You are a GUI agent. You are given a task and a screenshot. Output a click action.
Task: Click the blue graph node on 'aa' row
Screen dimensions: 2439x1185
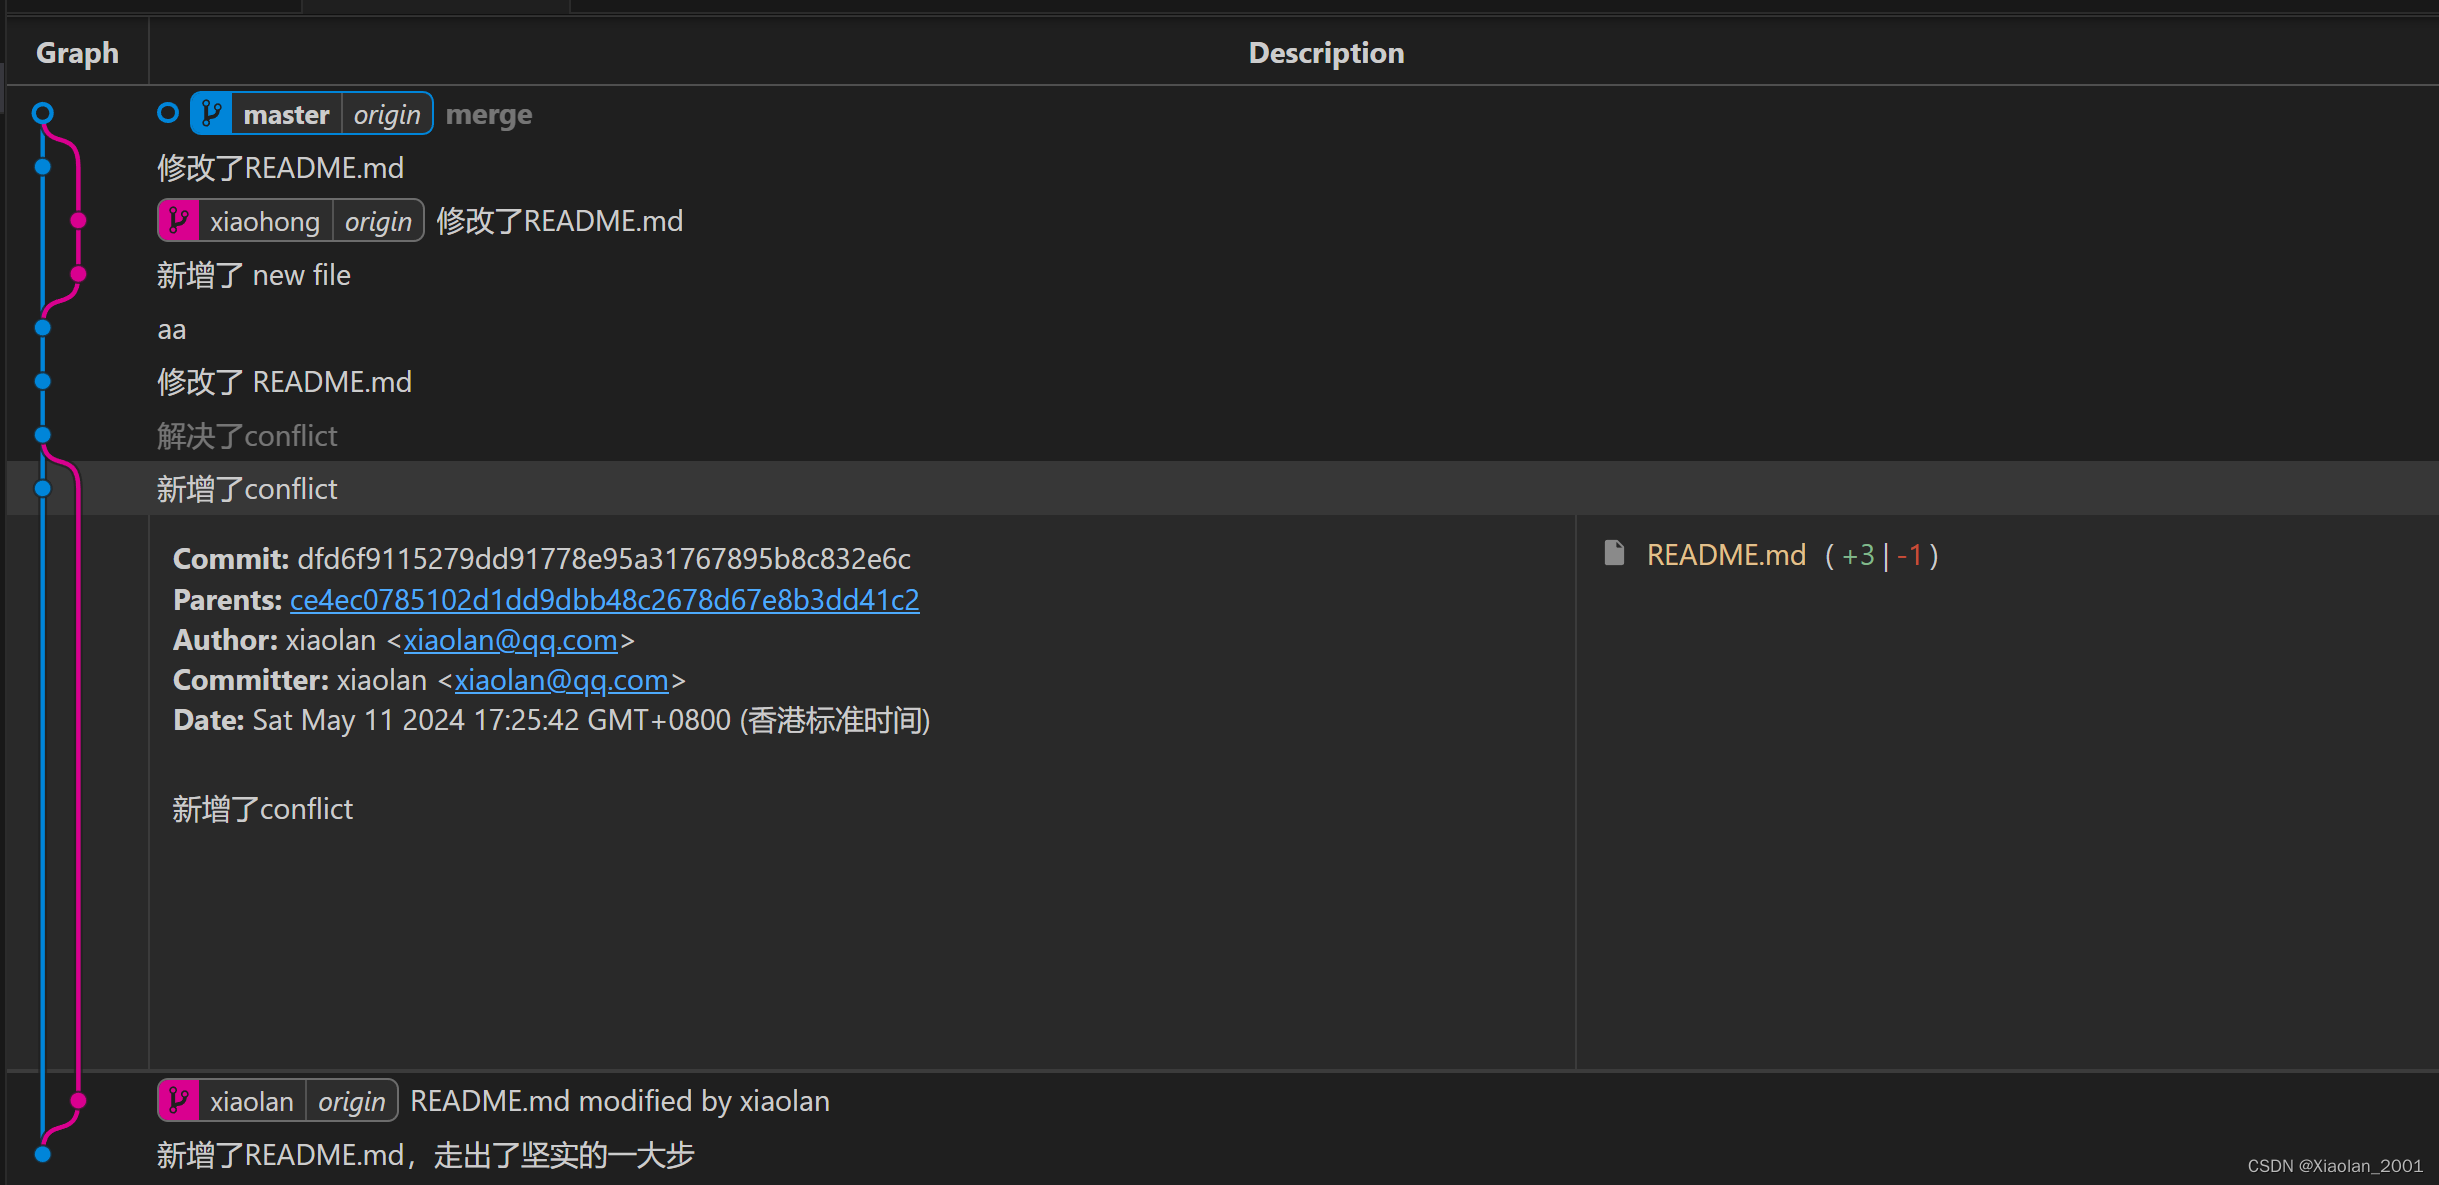coord(42,328)
